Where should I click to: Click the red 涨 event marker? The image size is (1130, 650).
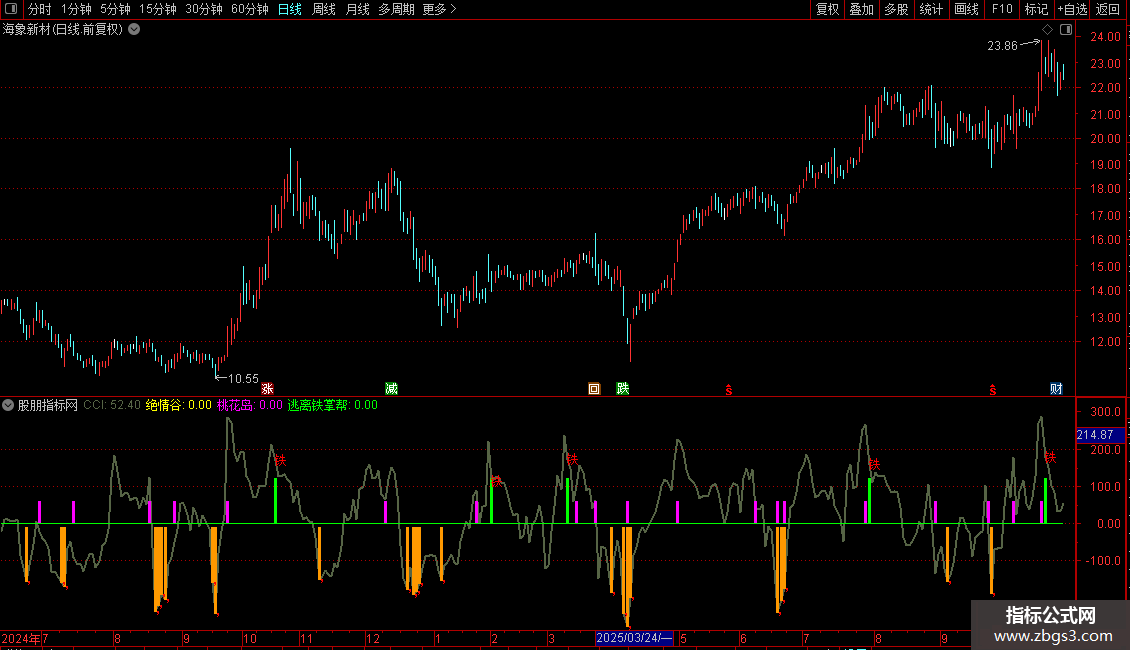point(267,389)
